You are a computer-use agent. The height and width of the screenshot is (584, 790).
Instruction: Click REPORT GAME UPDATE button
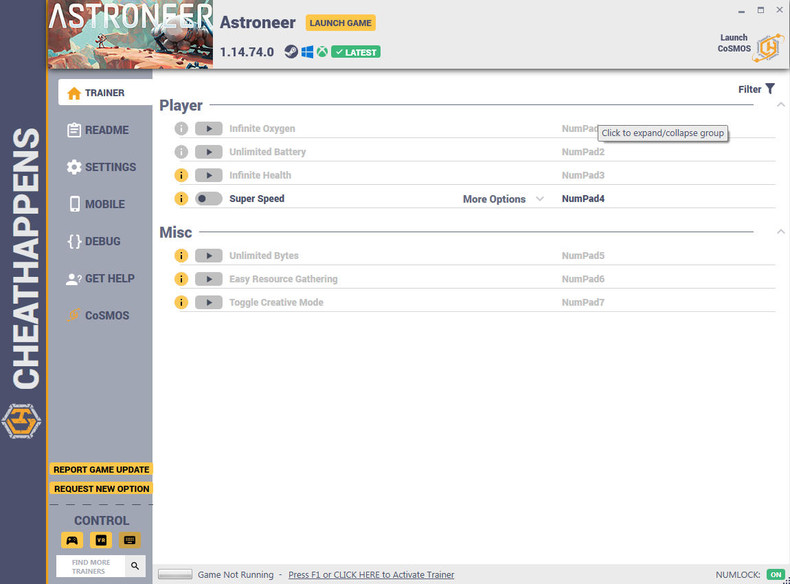point(101,469)
